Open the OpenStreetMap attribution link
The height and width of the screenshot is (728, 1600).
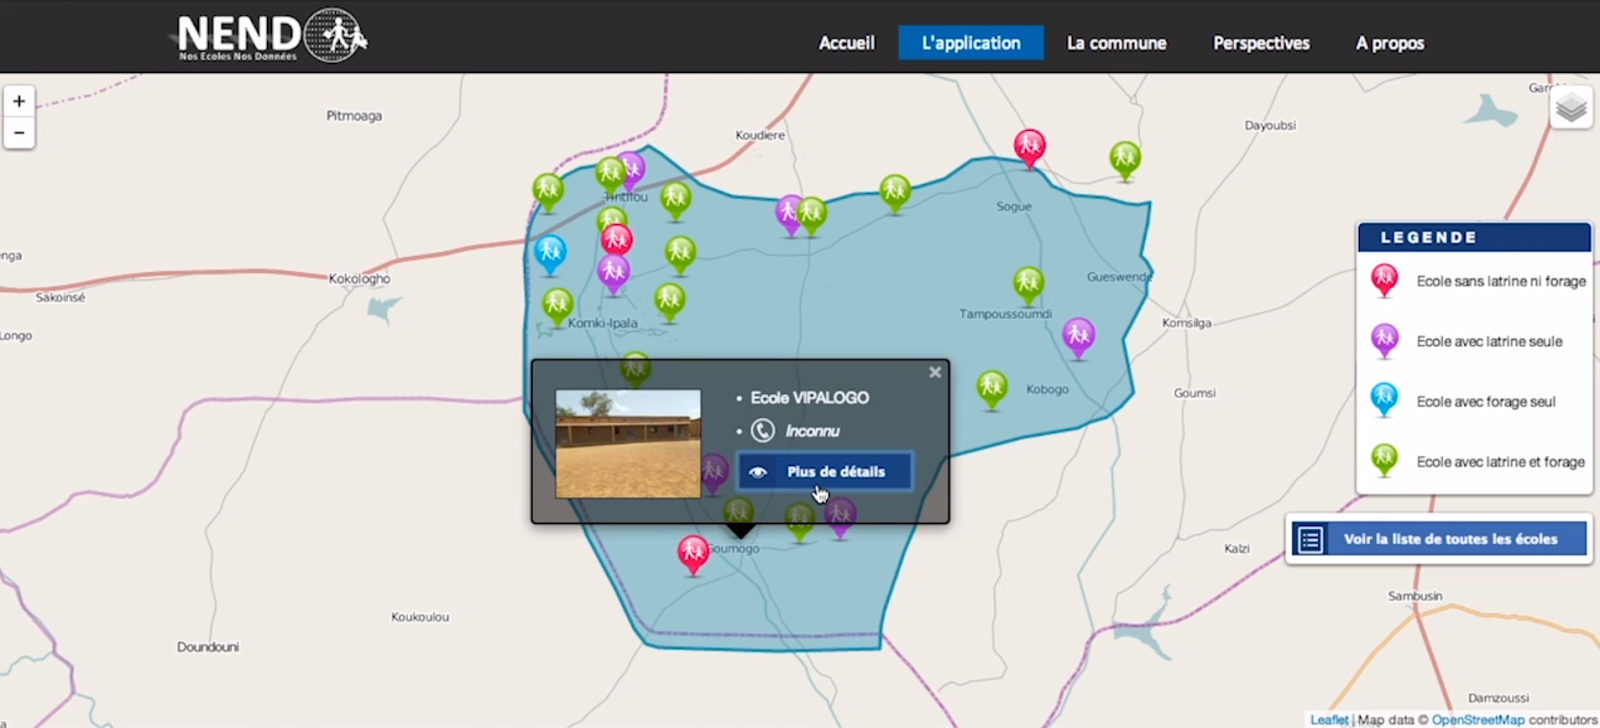coord(1477,719)
